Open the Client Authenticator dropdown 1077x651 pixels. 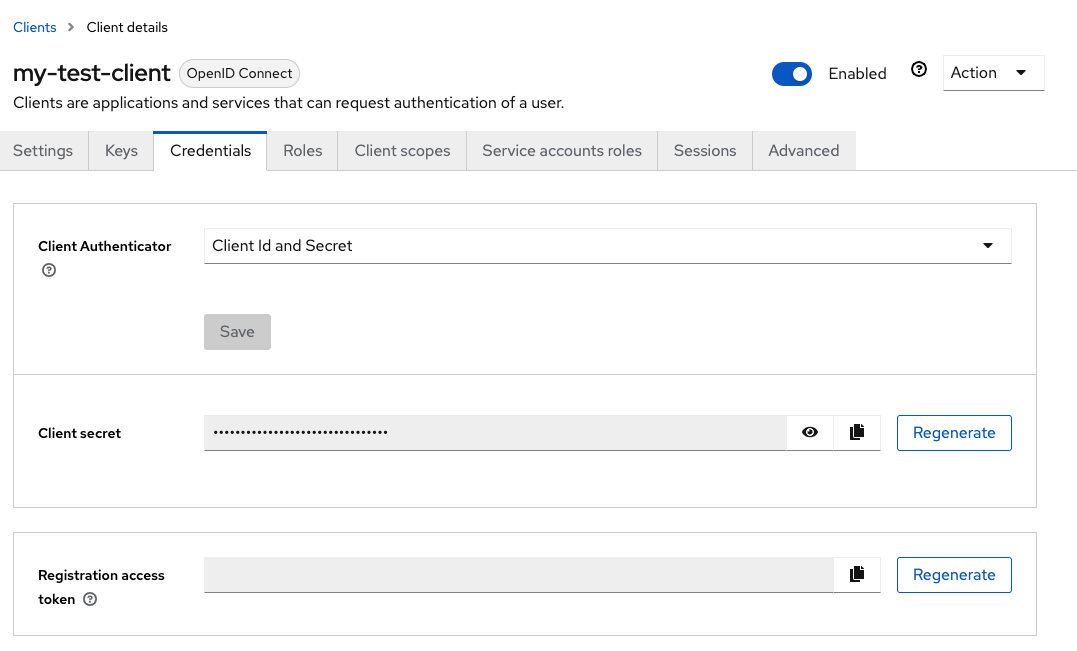(607, 246)
